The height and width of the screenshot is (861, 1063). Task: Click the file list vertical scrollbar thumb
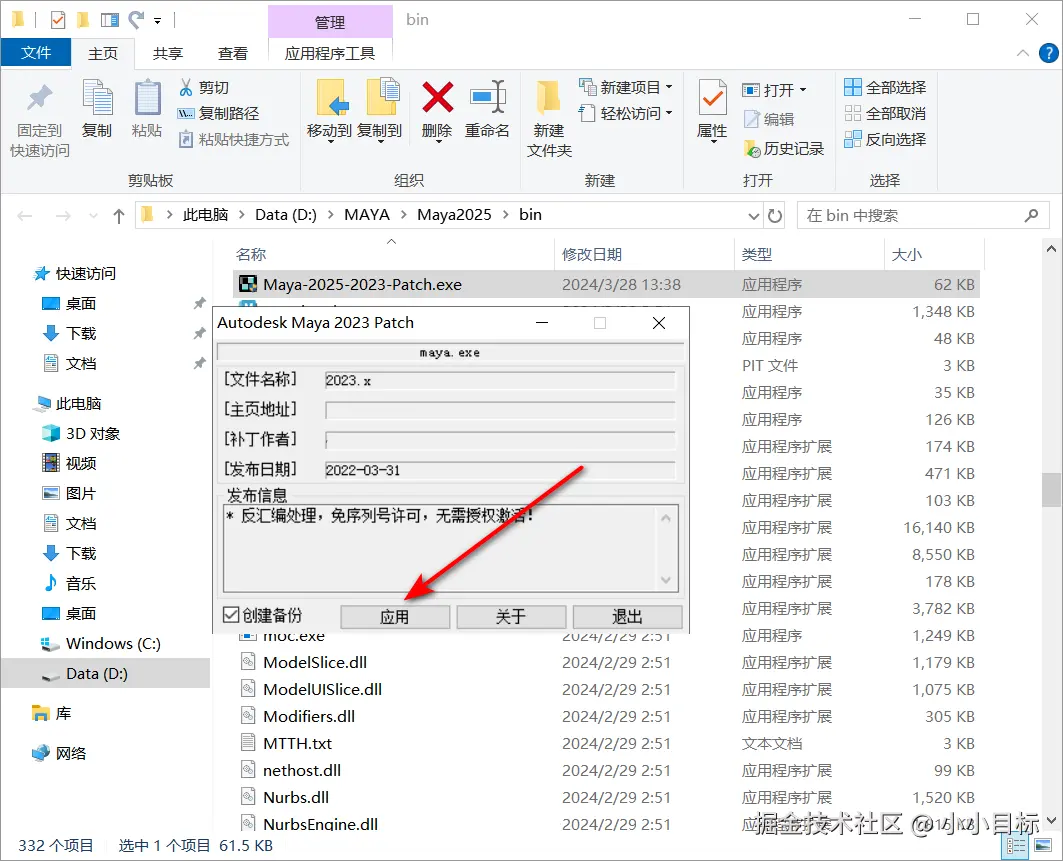(1051, 489)
